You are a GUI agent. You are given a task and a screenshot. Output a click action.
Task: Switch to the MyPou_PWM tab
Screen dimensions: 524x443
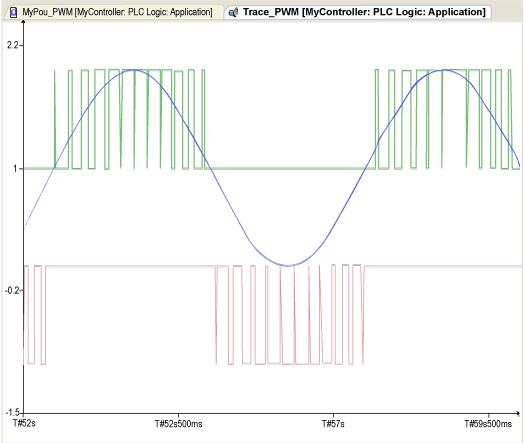(113, 12)
